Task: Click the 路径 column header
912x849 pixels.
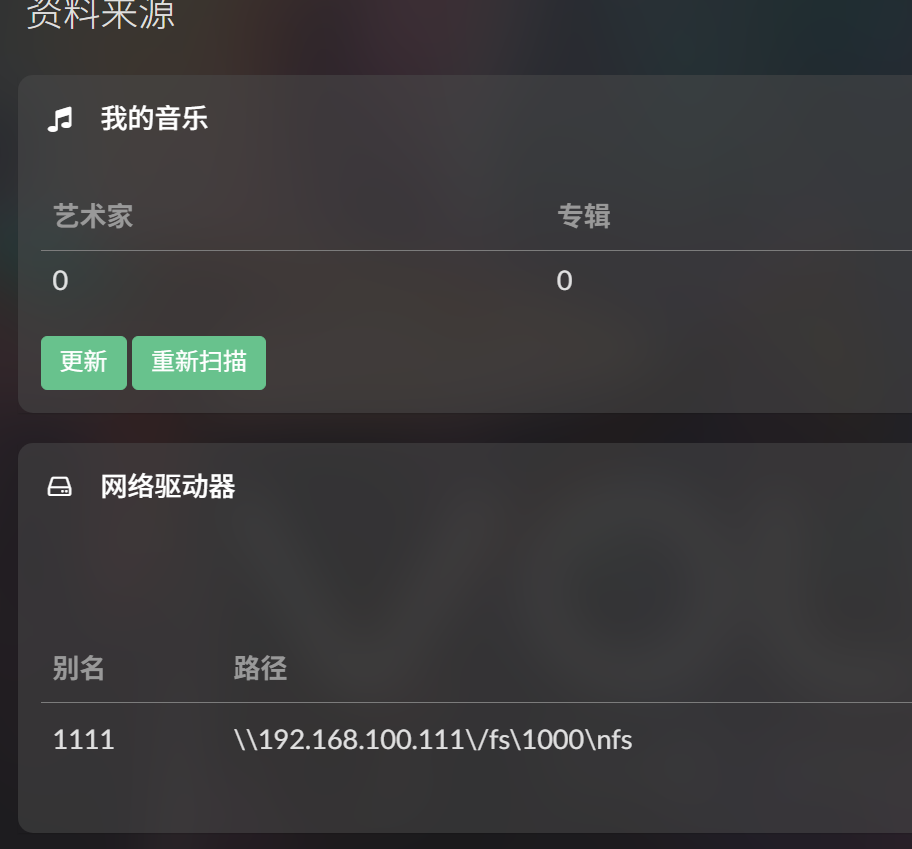Action: [260, 668]
